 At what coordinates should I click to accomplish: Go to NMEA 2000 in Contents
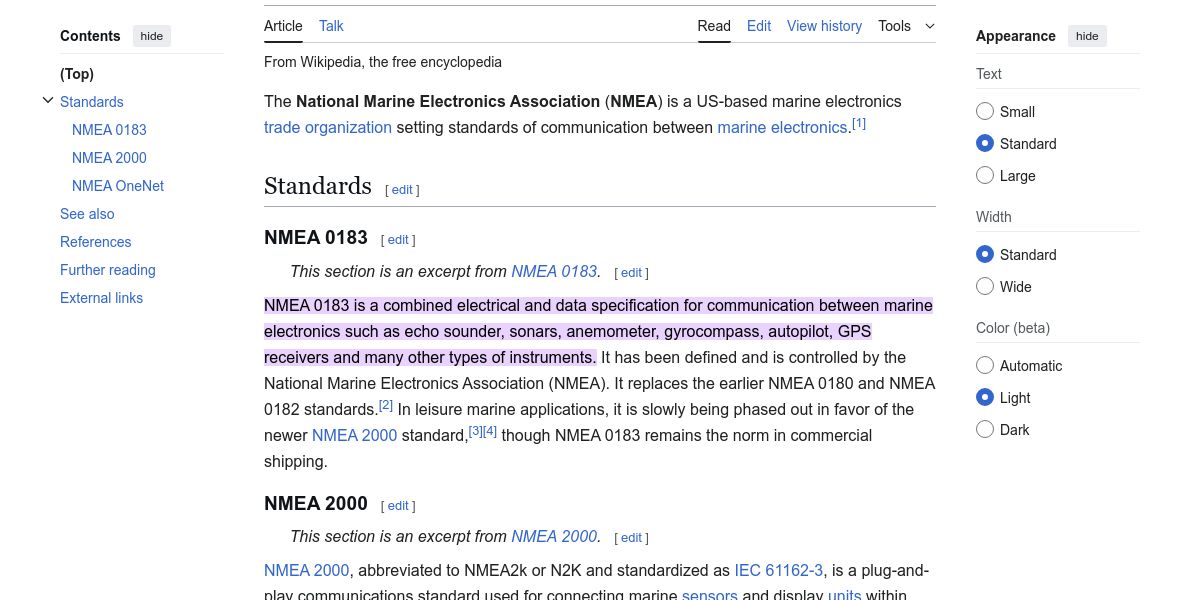[109, 158]
